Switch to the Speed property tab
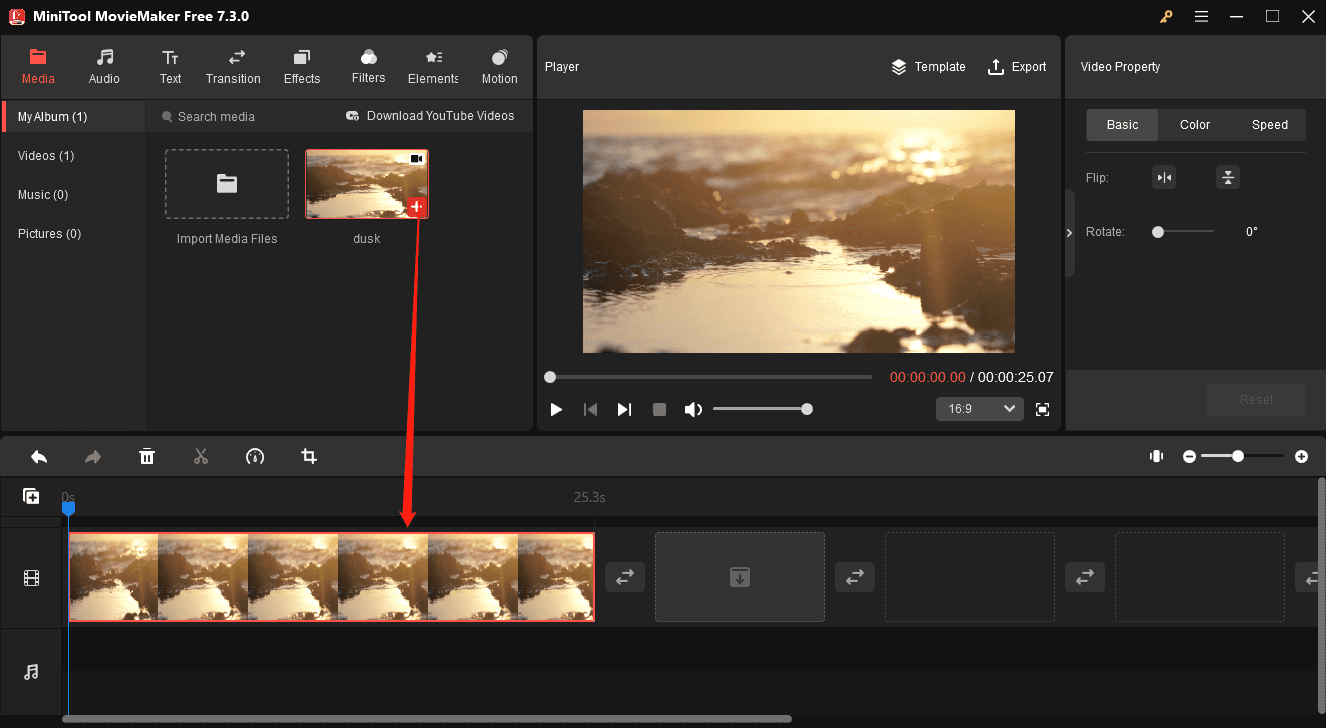The height and width of the screenshot is (728, 1326). click(x=1270, y=125)
